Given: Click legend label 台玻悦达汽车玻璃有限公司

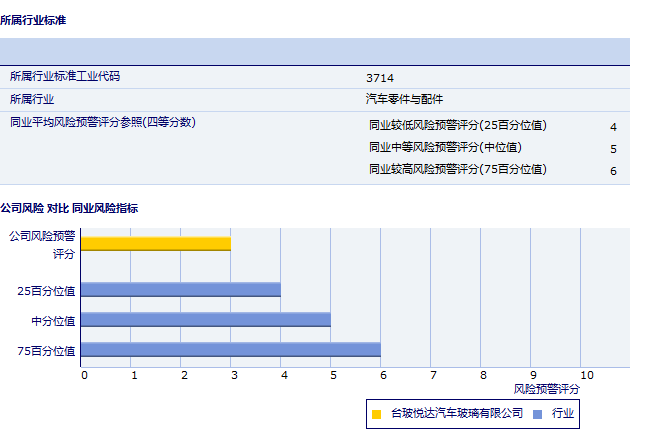Looking at the screenshot, I should click(x=457, y=412).
